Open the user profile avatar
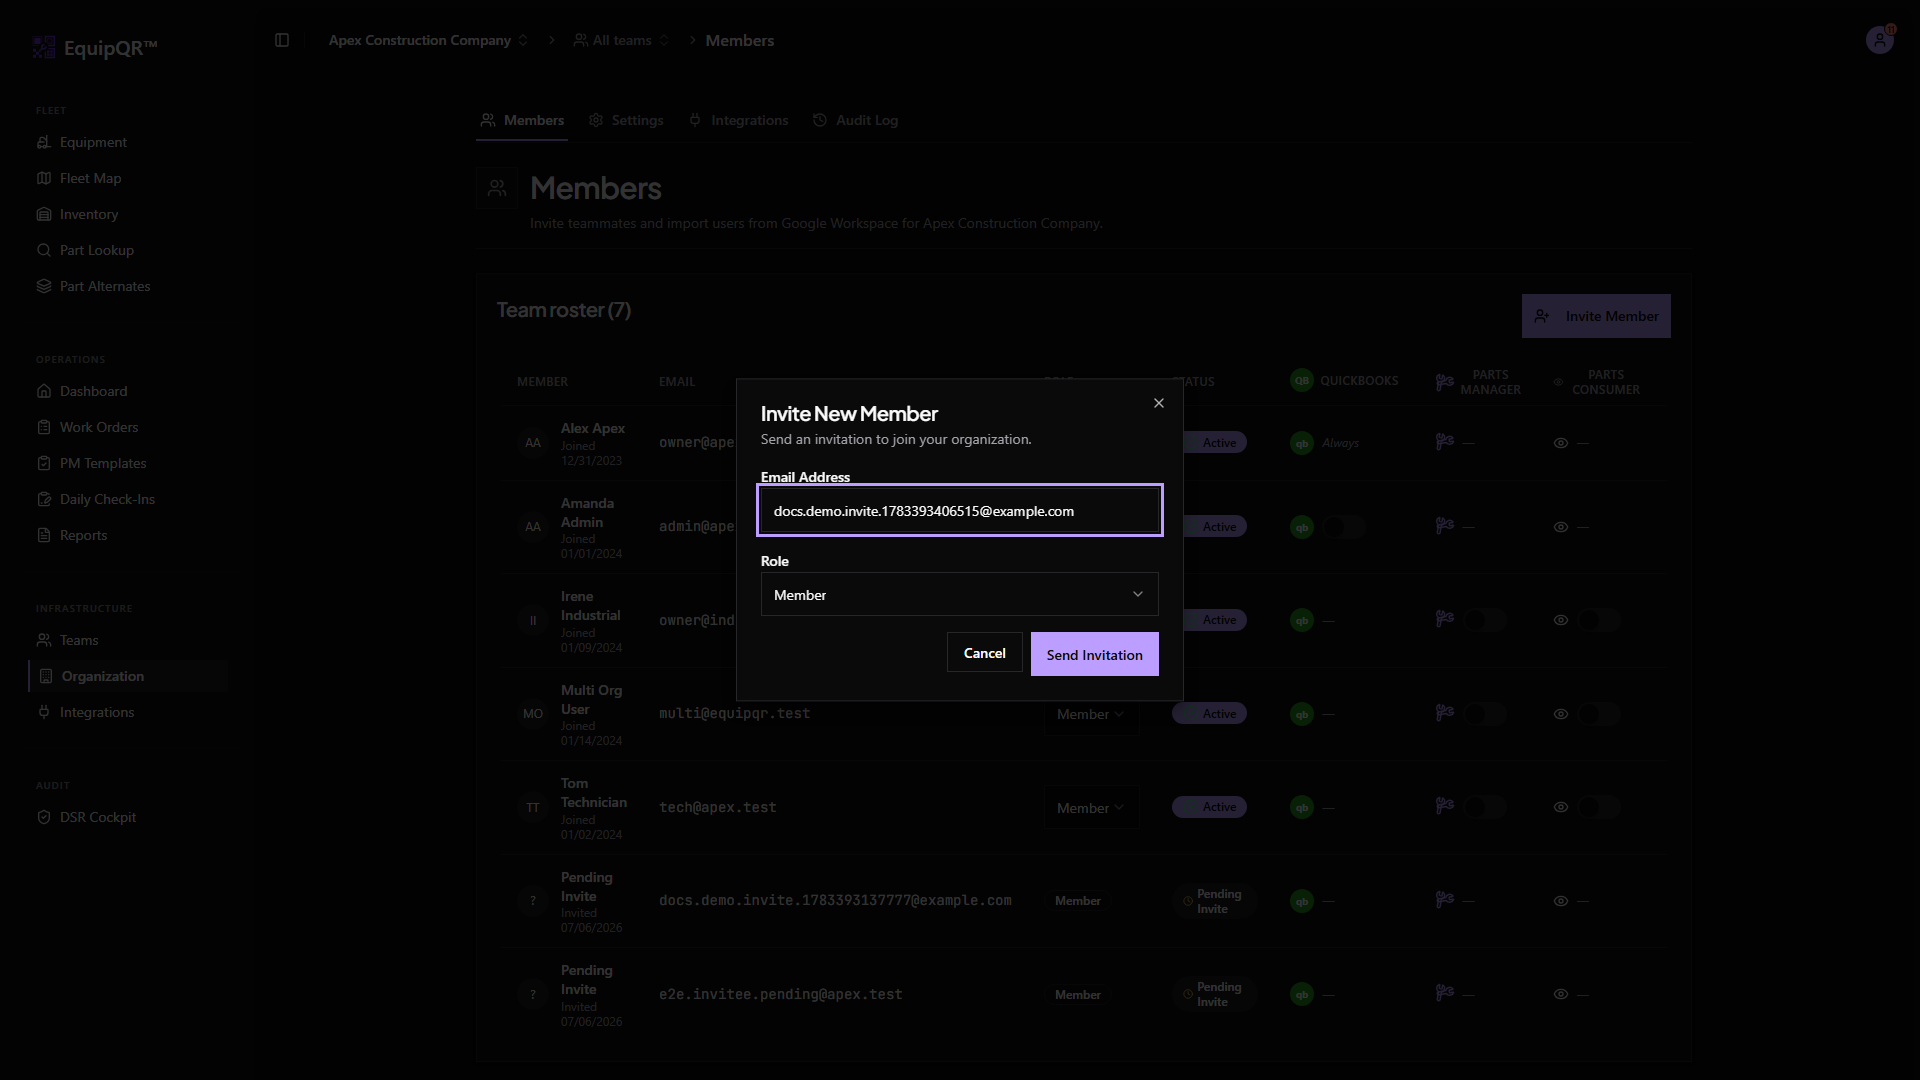Viewport: 1920px width, 1080px height. point(1880,40)
